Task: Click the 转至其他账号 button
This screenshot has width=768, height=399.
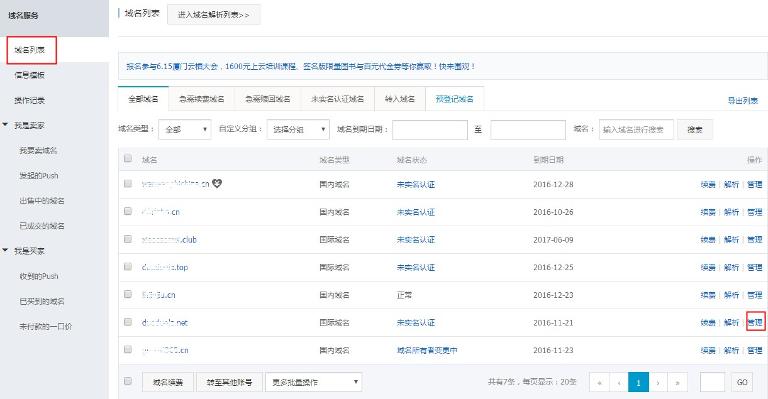Action: pos(229,382)
